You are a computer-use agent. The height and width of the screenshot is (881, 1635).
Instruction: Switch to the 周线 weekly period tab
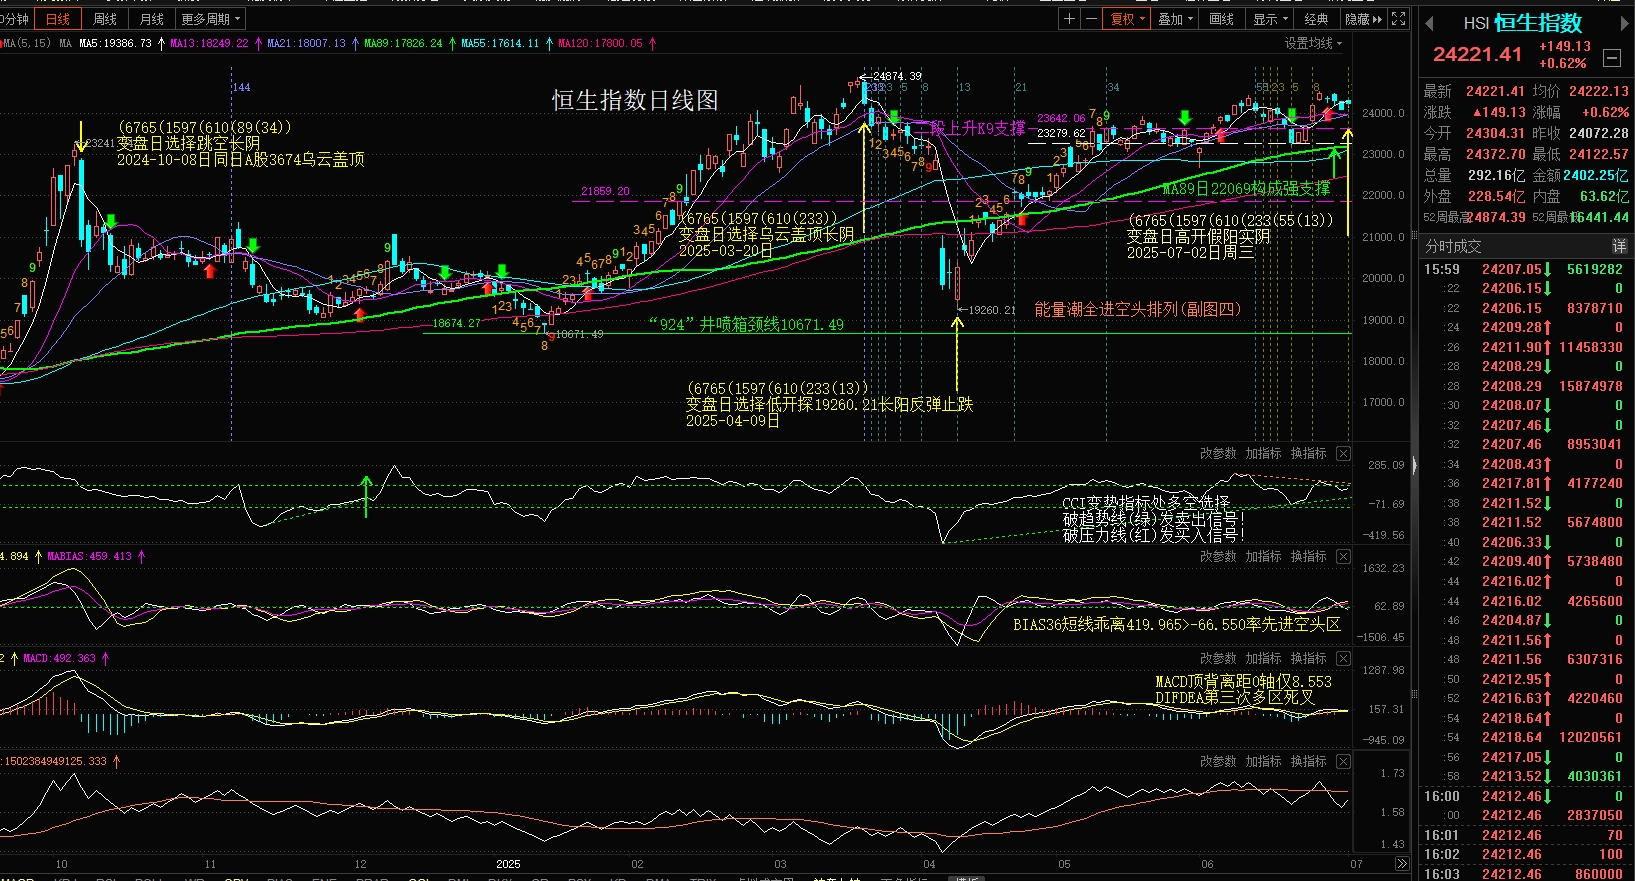[105, 19]
